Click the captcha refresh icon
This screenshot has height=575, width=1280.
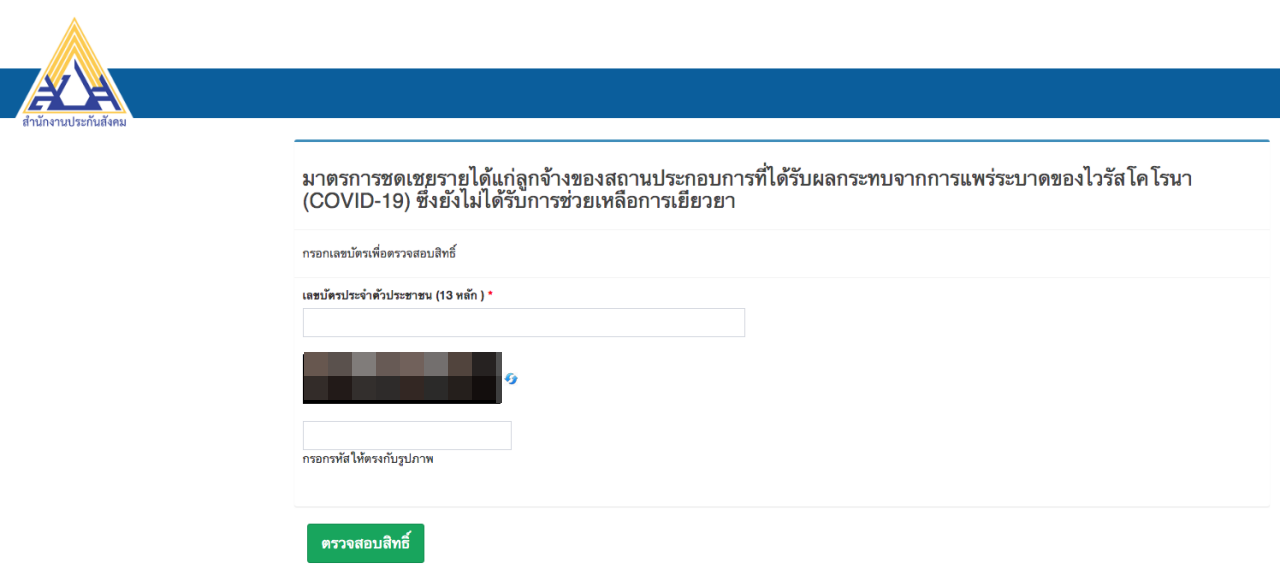[x=511, y=379]
